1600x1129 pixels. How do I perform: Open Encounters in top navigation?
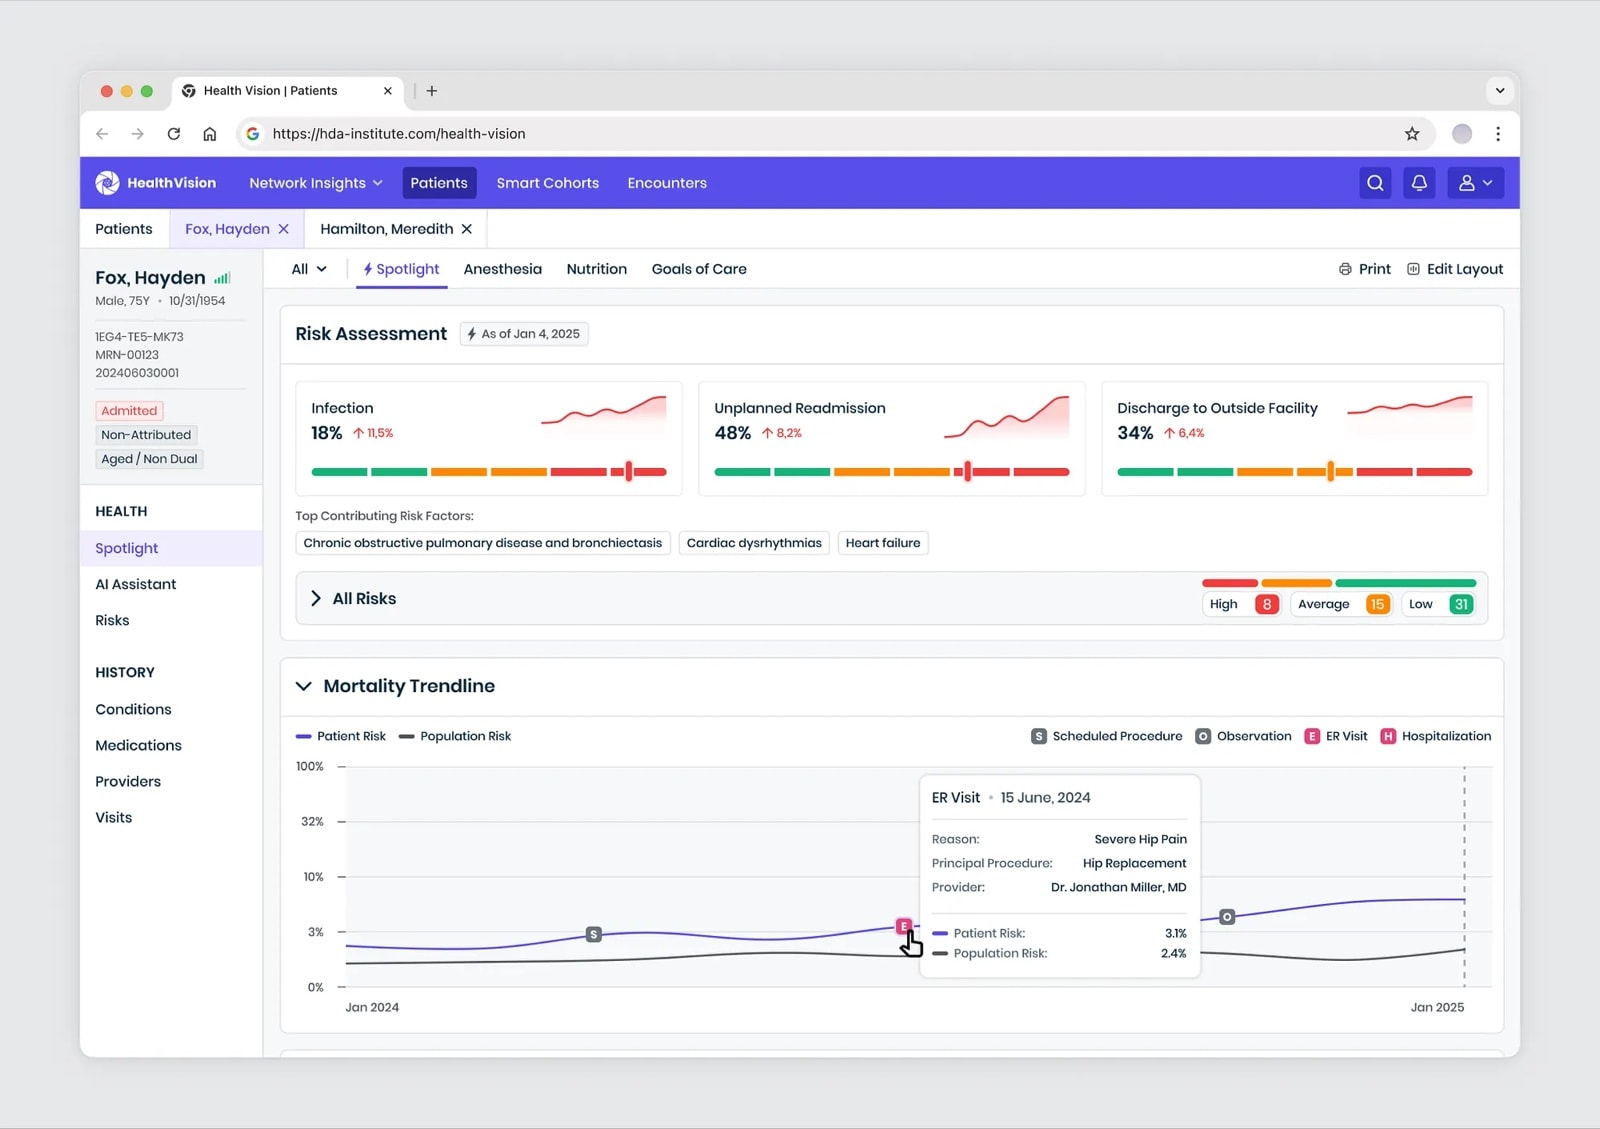coord(667,183)
